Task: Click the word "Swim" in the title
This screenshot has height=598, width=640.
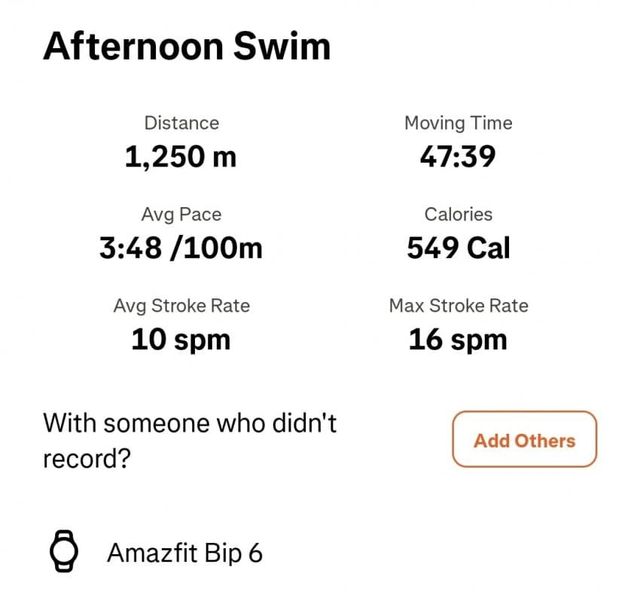Action: pyautogui.click(x=282, y=47)
